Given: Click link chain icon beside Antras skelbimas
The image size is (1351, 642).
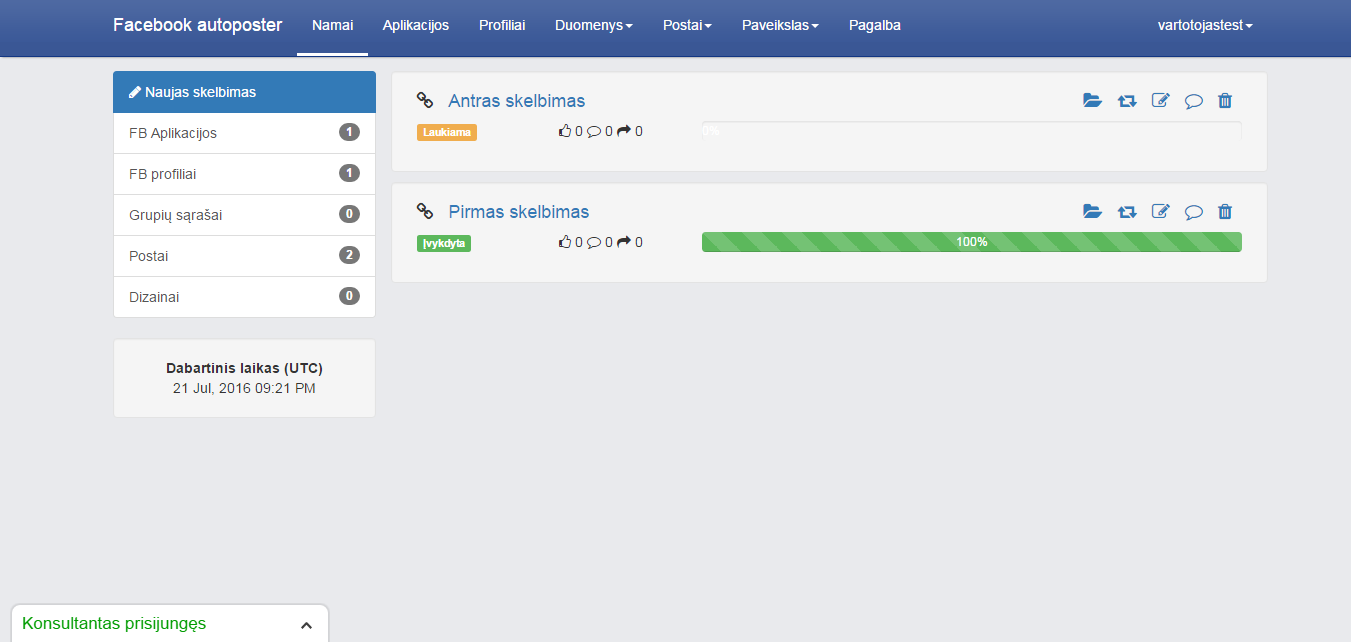Looking at the screenshot, I should 425,100.
